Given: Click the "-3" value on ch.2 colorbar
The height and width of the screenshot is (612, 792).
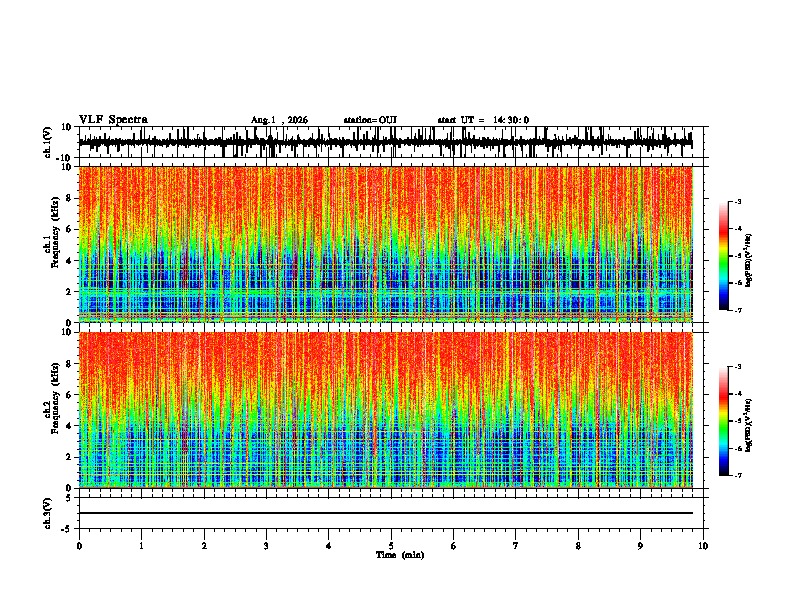Looking at the screenshot, I should tap(738, 367).
